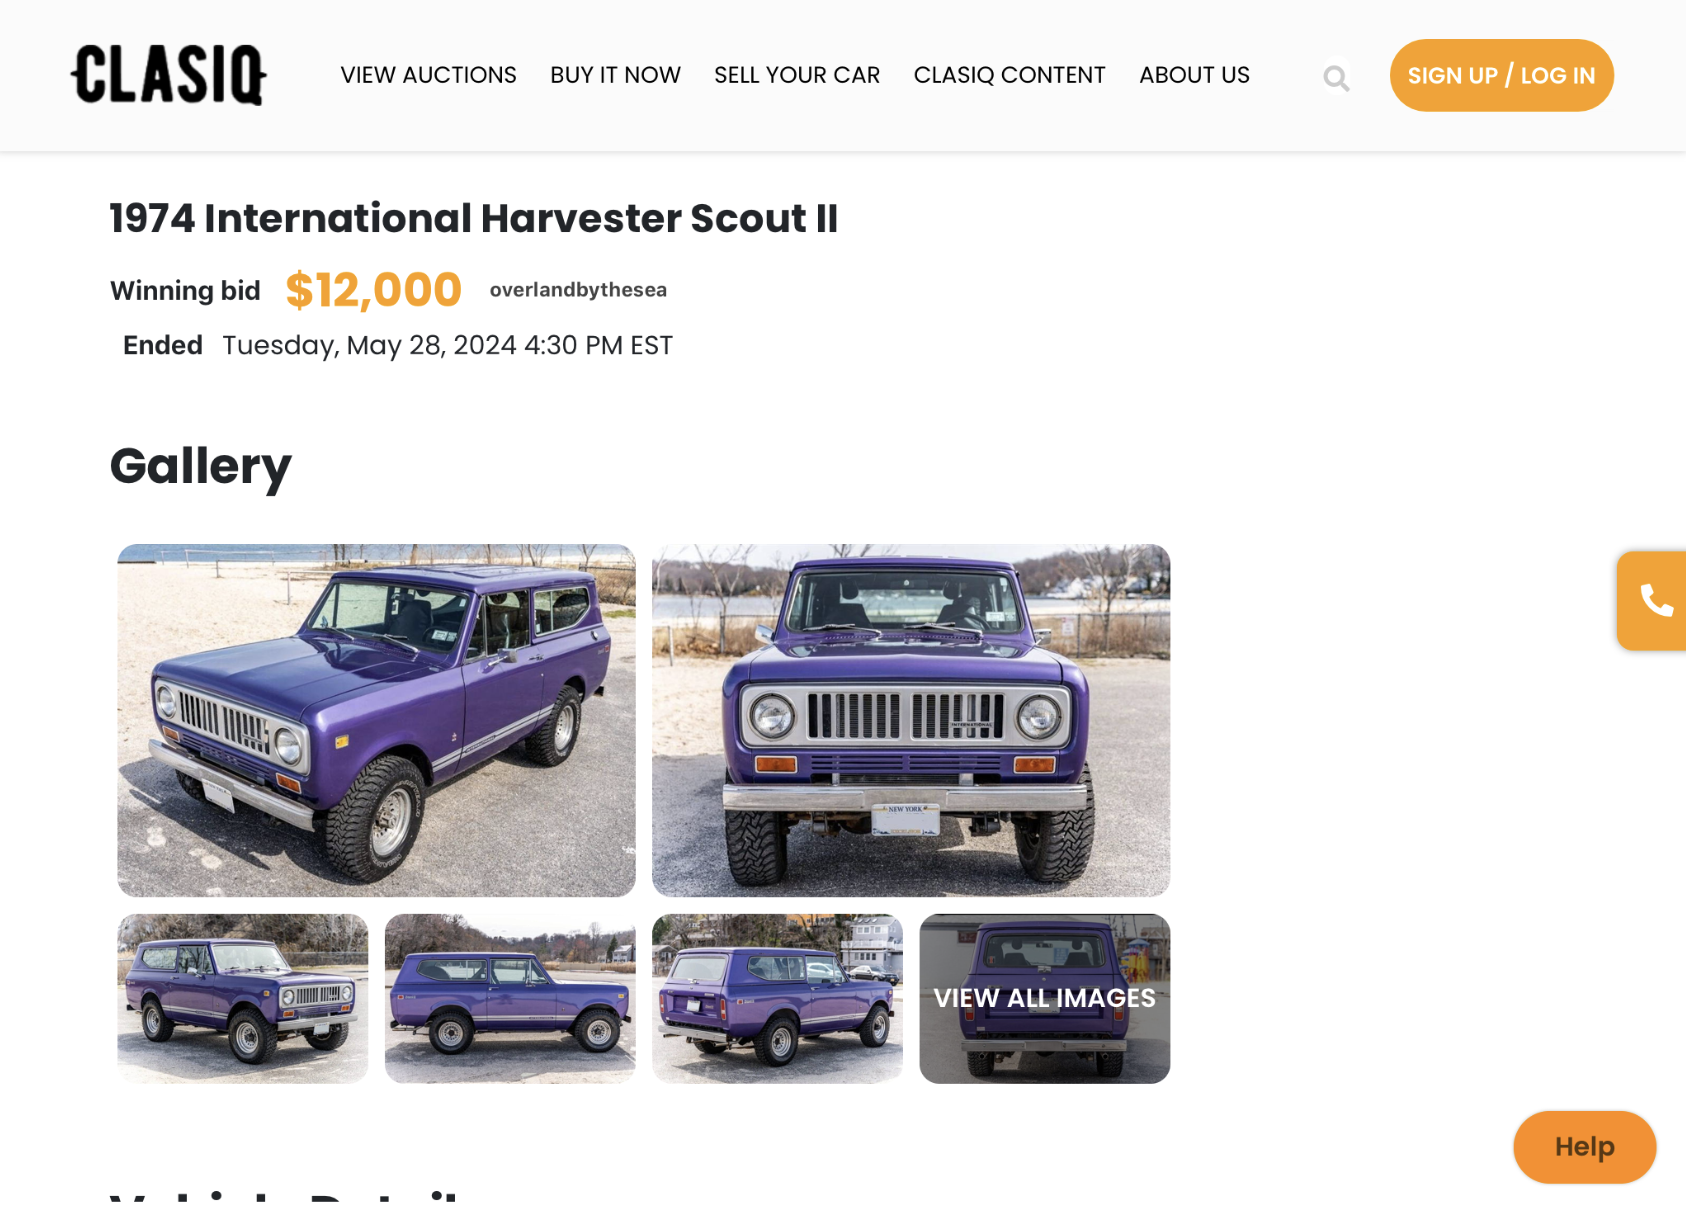1686x1218 pixels.
Task: Open the Help button
Action: [1584, 1147]
